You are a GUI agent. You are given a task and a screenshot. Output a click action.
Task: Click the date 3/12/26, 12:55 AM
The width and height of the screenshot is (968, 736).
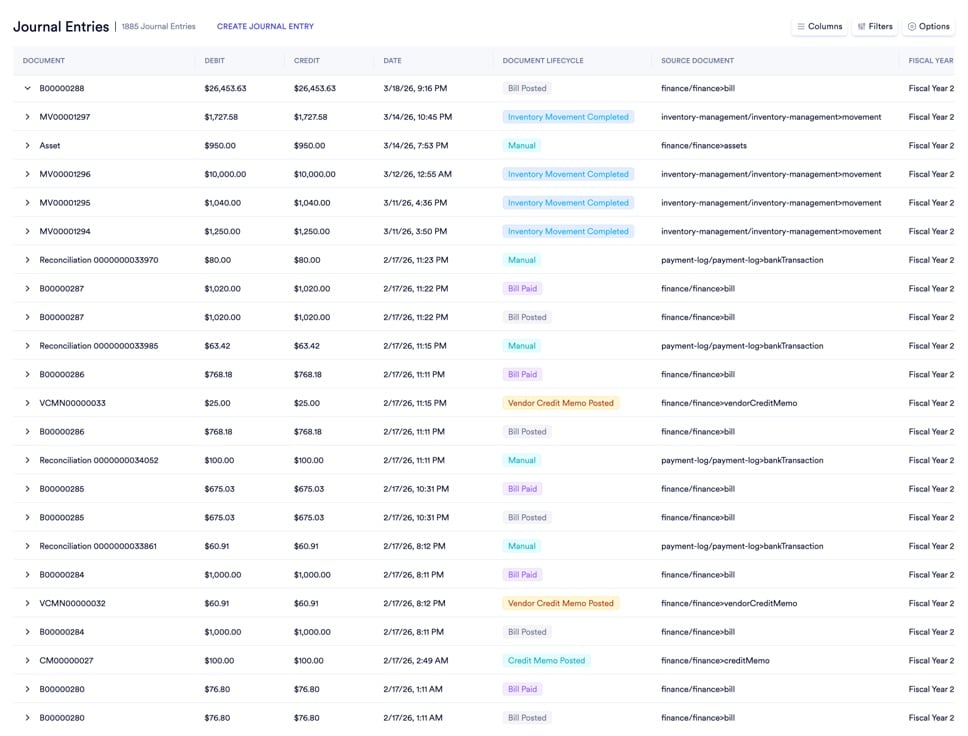(417, 174)
